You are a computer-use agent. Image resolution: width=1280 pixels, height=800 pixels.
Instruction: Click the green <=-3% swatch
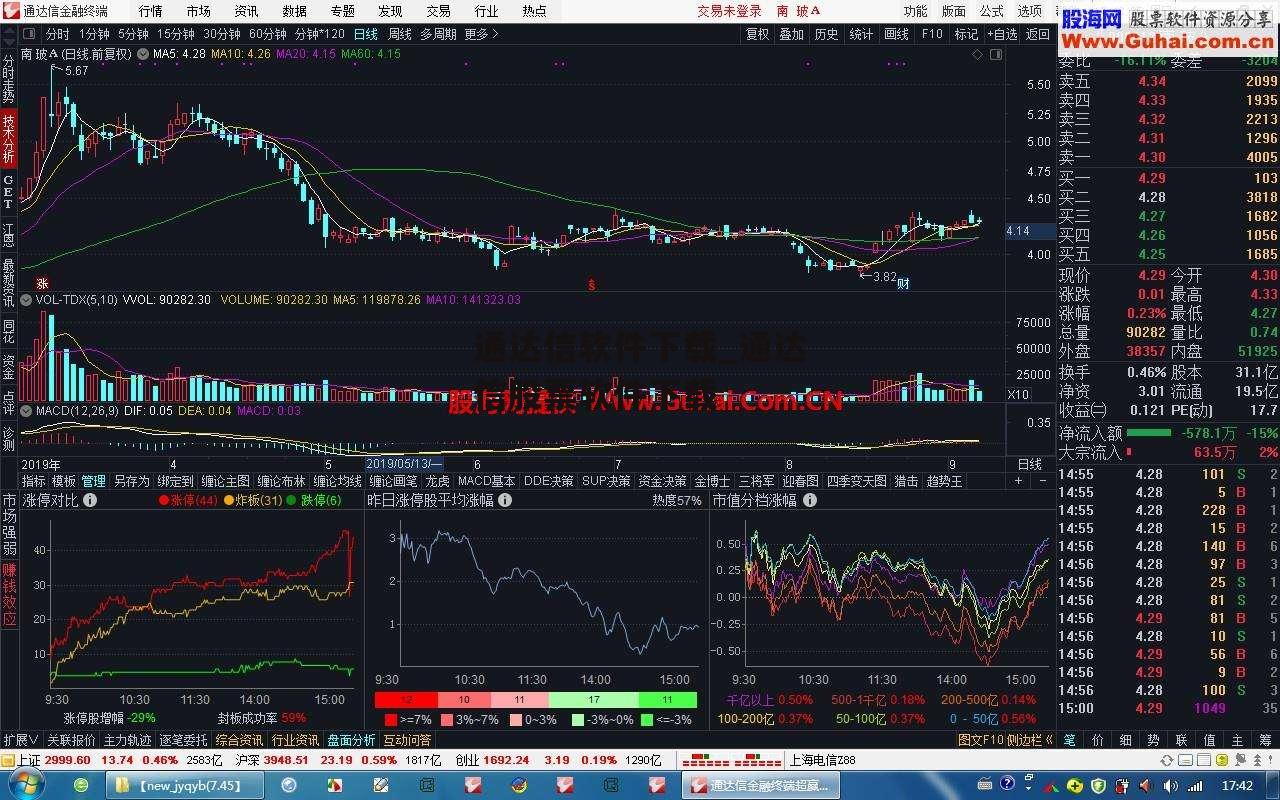647,720
